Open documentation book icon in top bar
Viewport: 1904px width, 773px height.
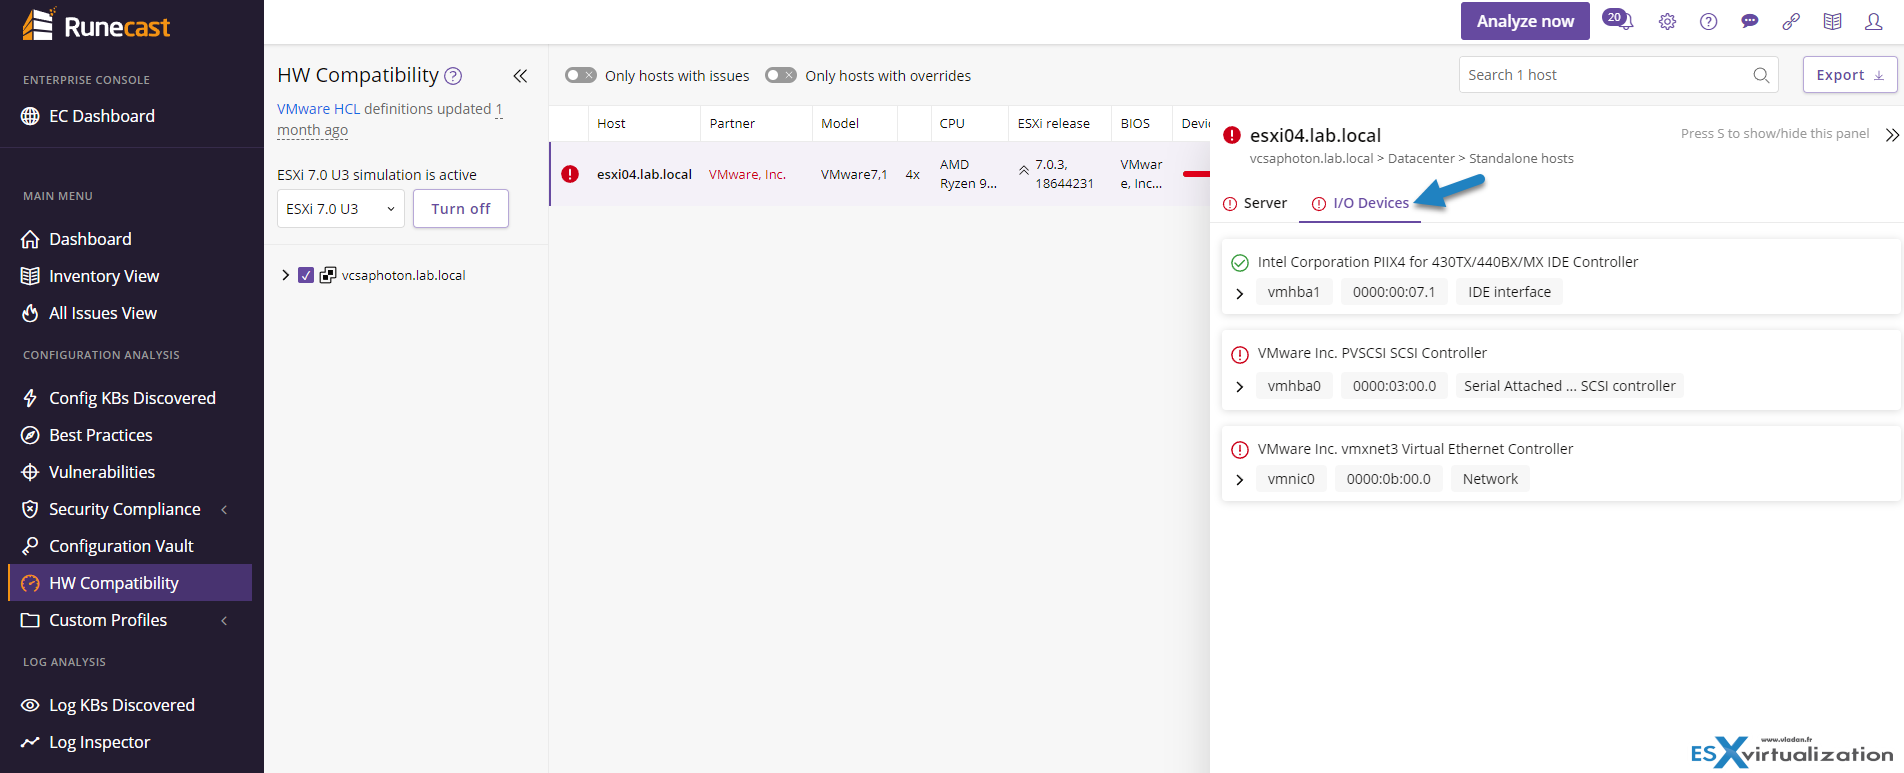pos(1832,21)
